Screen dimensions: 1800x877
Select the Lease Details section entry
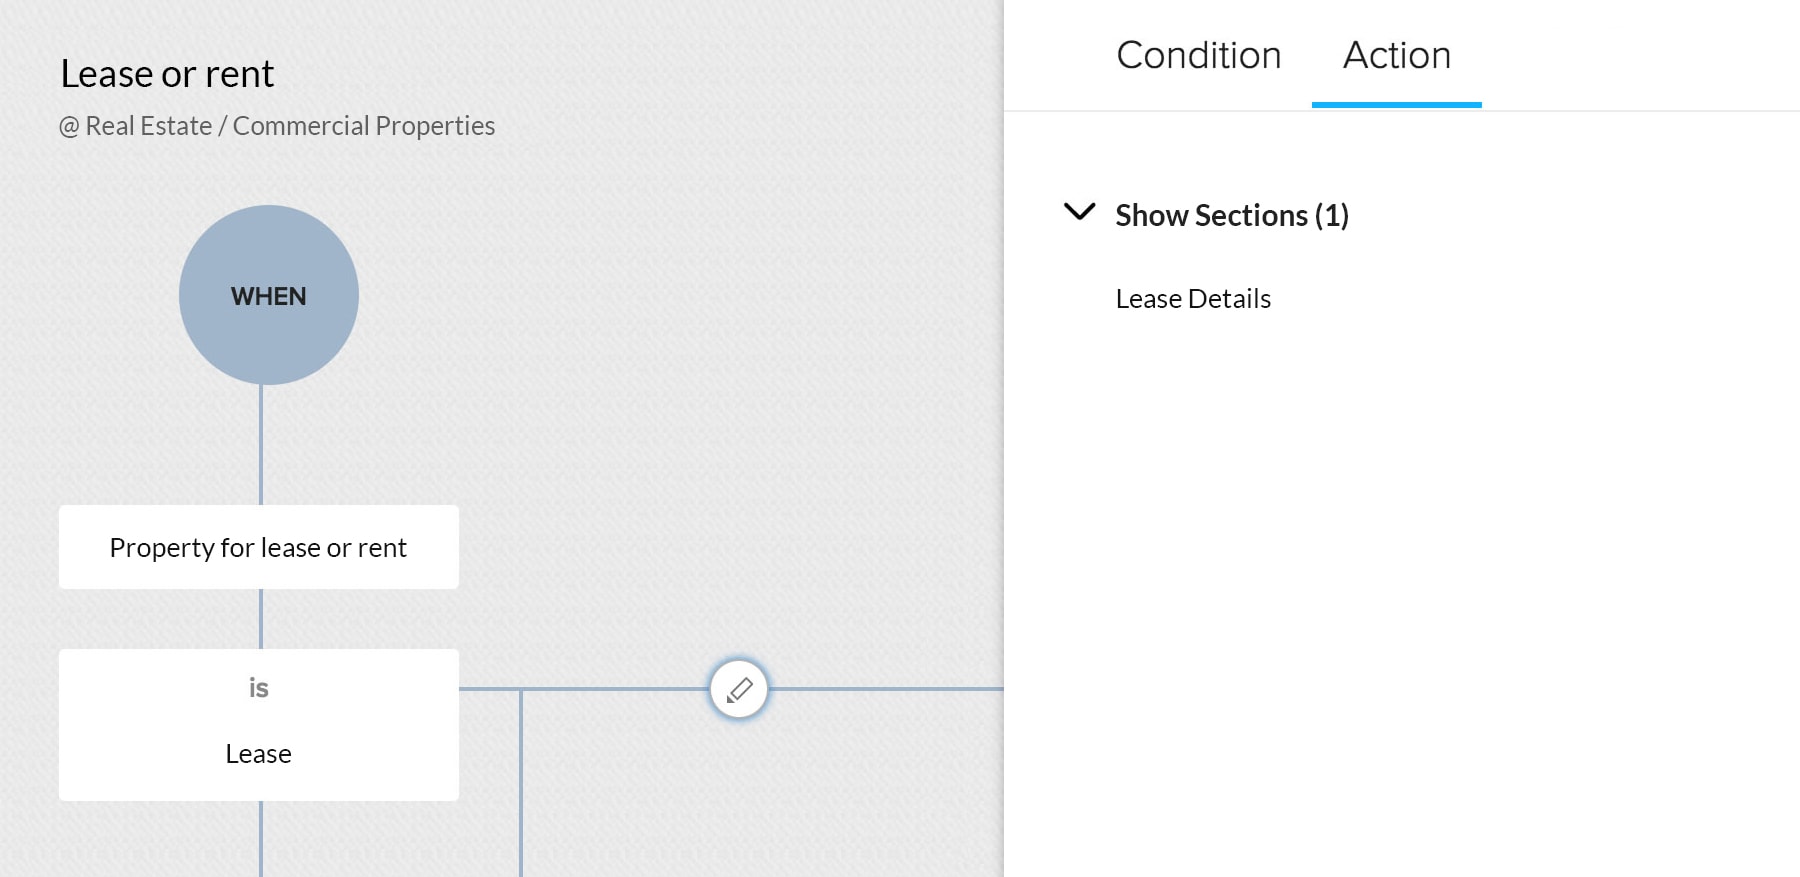point(1193,299)
